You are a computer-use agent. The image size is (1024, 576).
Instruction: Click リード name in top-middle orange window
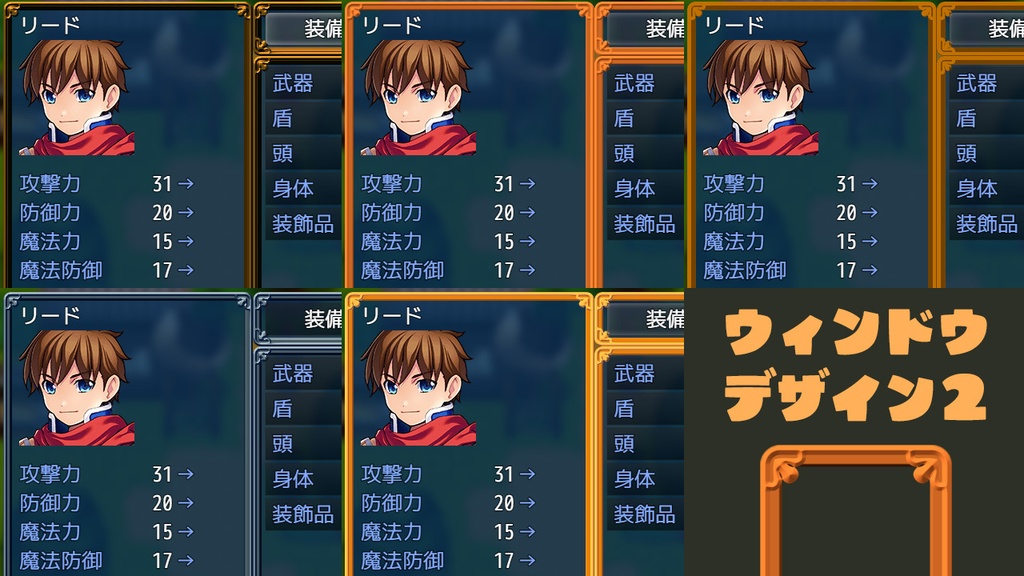[392, 25]
